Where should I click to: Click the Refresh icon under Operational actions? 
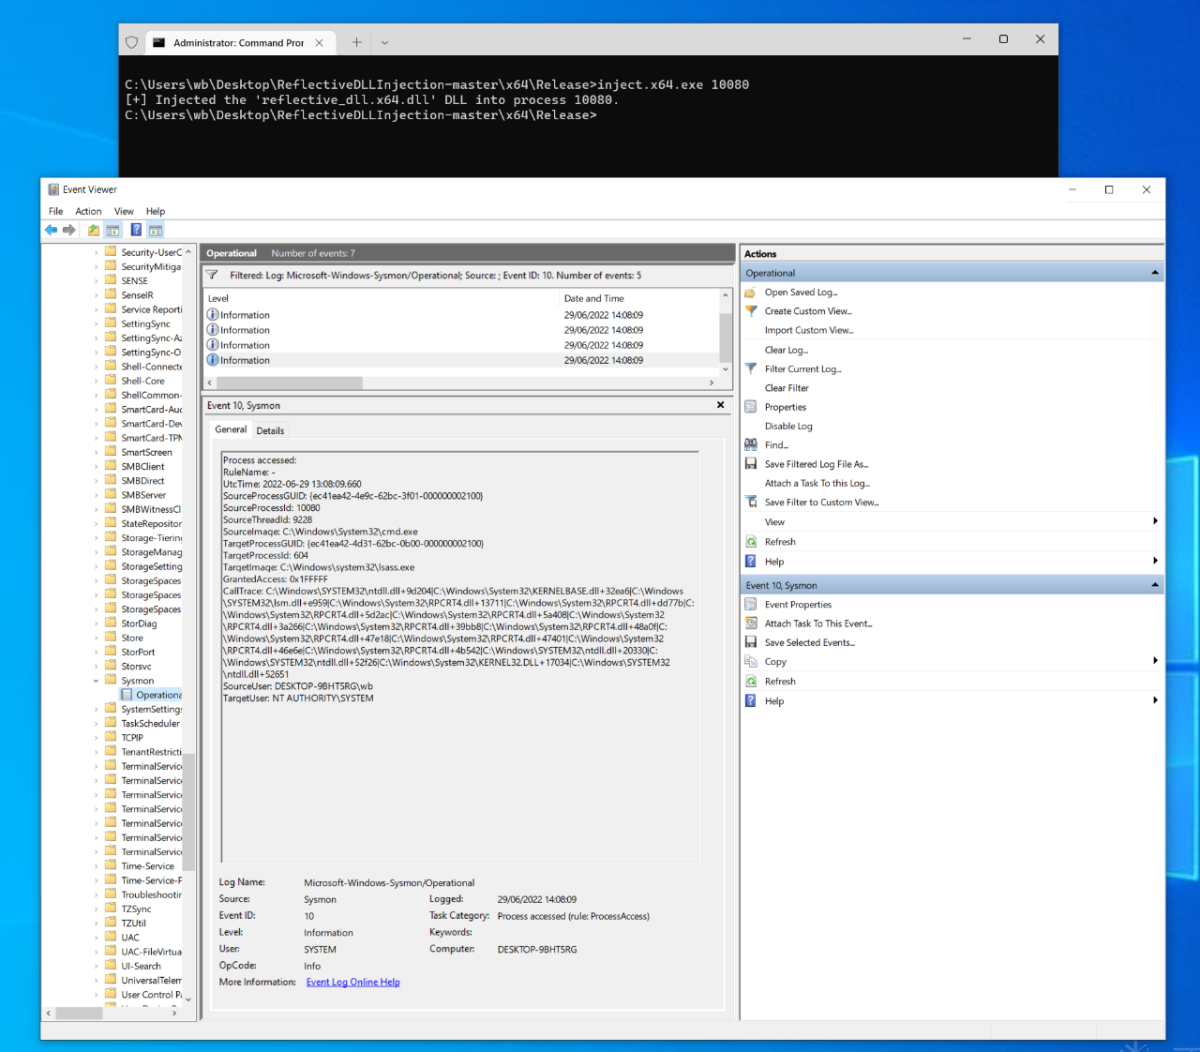751,541
